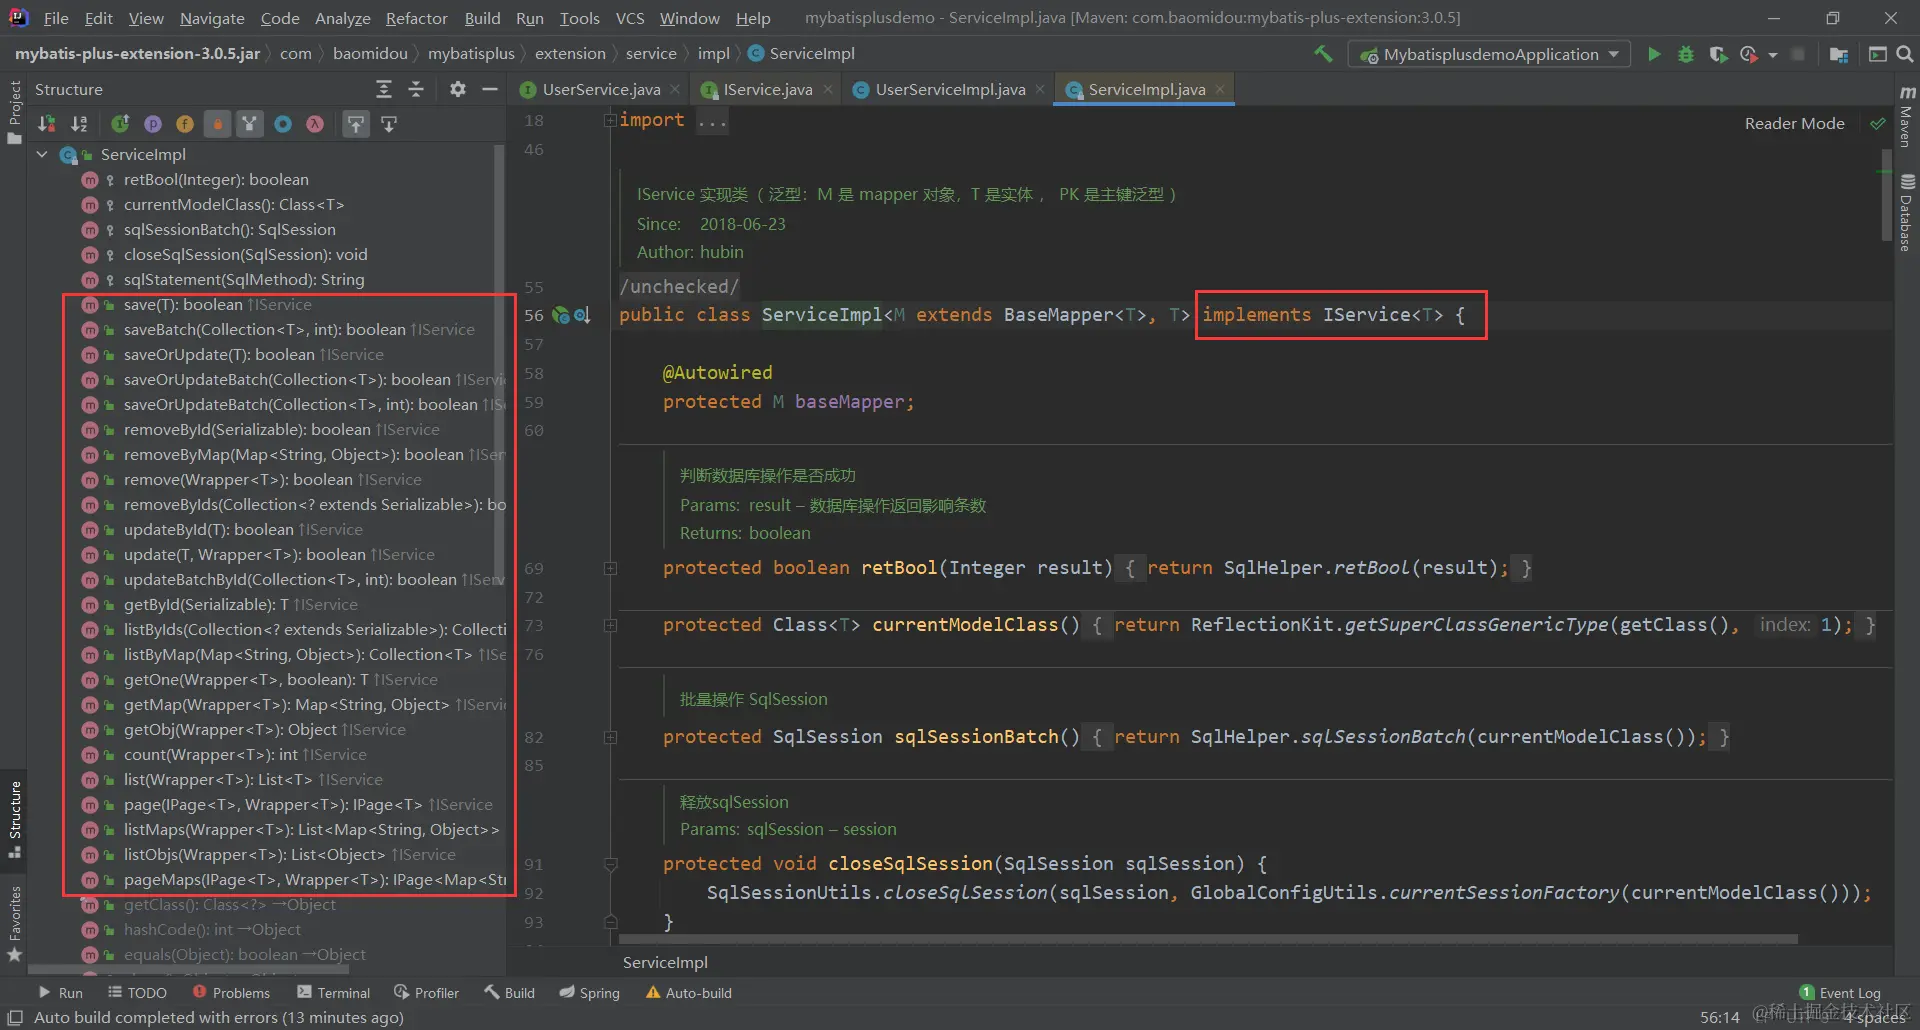Hide the Structure tool window

[x=490, y=89]
